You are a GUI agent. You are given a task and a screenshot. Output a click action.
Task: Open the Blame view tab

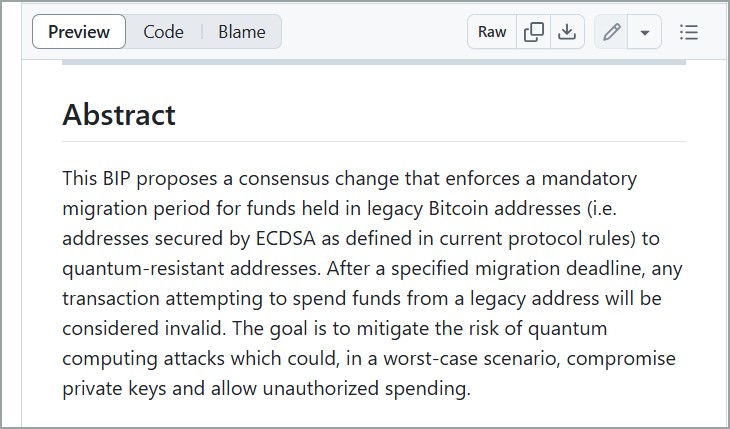(242, 32)
